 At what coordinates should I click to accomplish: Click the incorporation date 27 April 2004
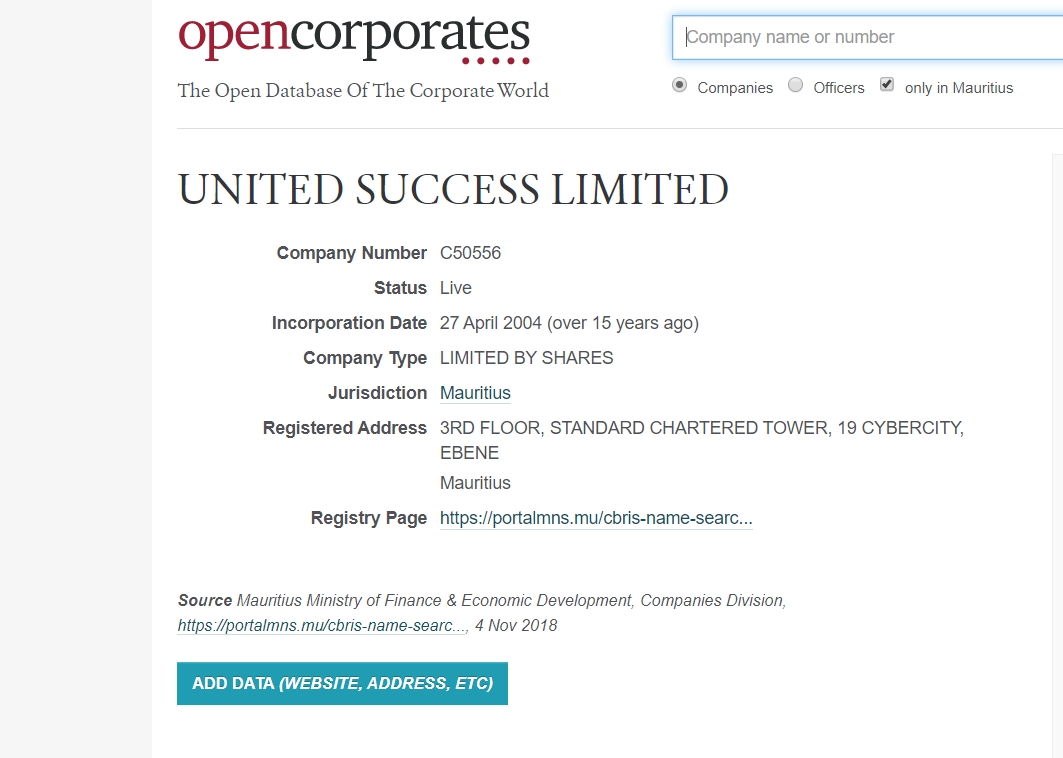(x=491, y=323)
